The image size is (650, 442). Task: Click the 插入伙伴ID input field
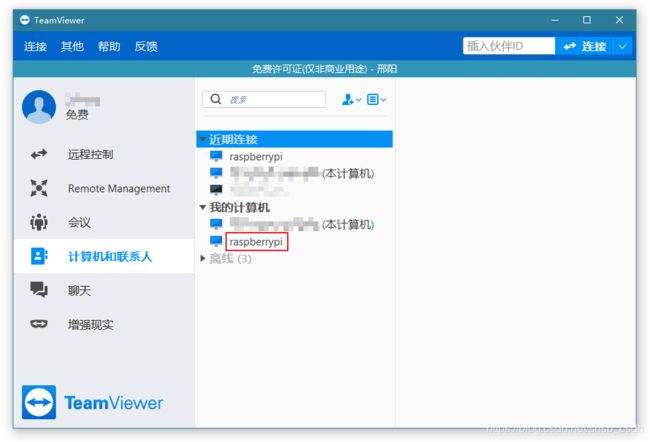(x=509, y=46)
